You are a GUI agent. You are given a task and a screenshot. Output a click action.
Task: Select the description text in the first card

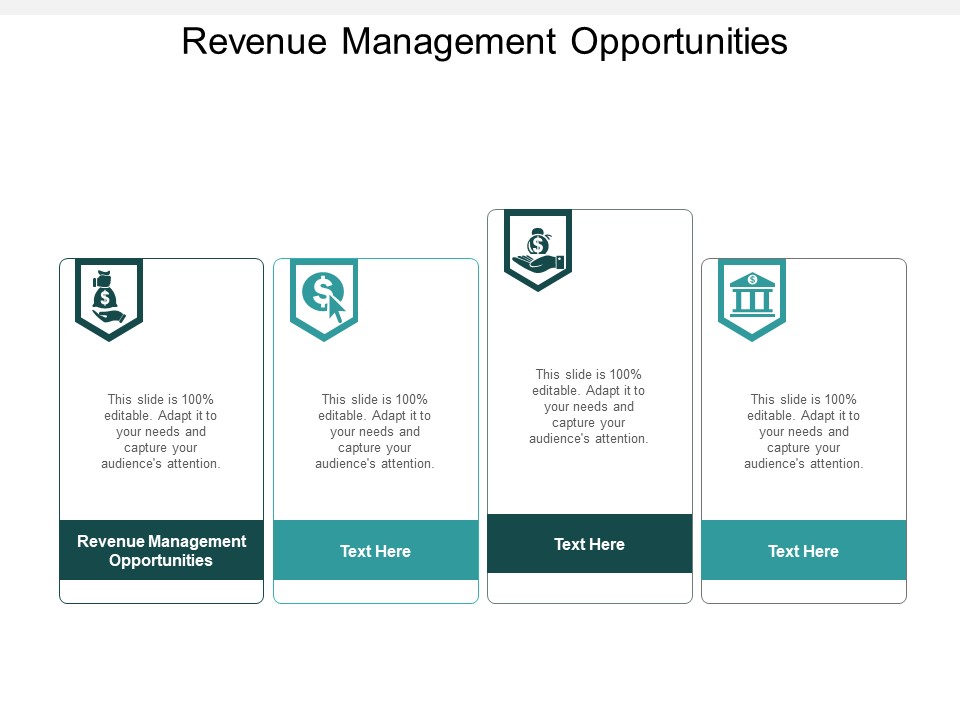(160, 431)
